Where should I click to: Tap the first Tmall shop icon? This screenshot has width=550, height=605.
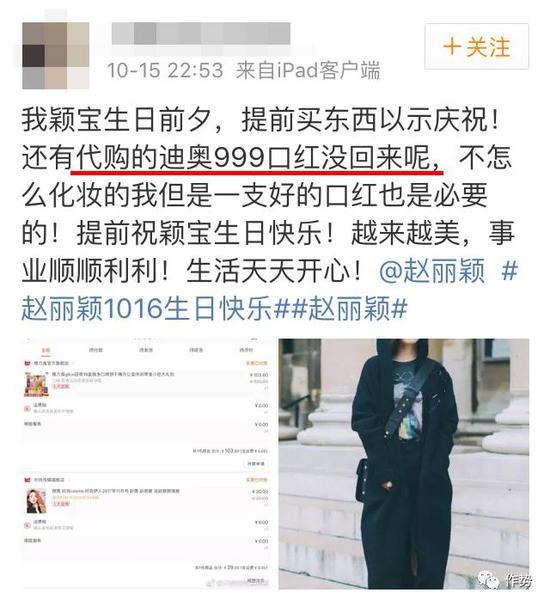(27, 363)
